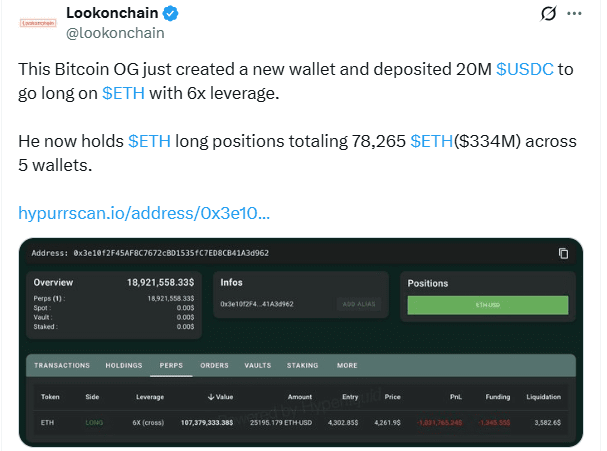The width and height of the screenshot is (607, 451).
Task: Click the $USDC cashtag link
Action: (525, 69)
